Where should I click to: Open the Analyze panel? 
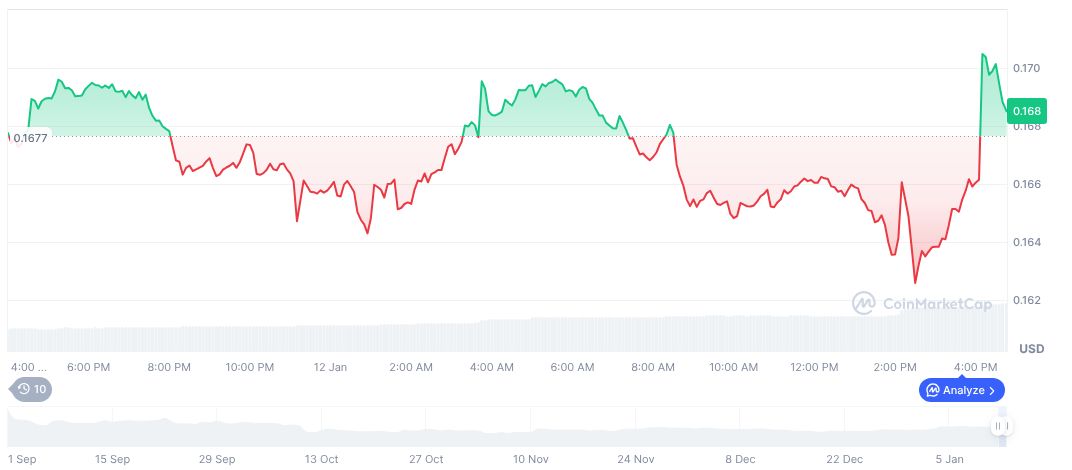961,390
